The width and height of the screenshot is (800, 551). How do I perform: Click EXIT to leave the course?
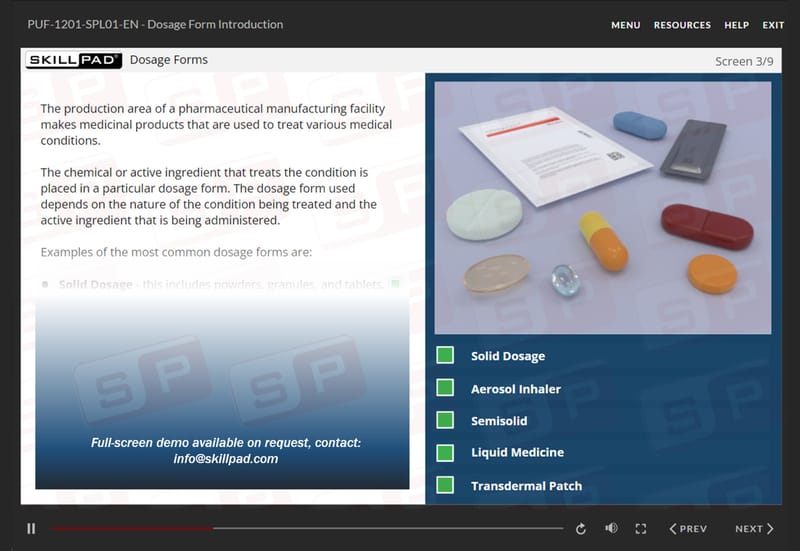point(773,25)
